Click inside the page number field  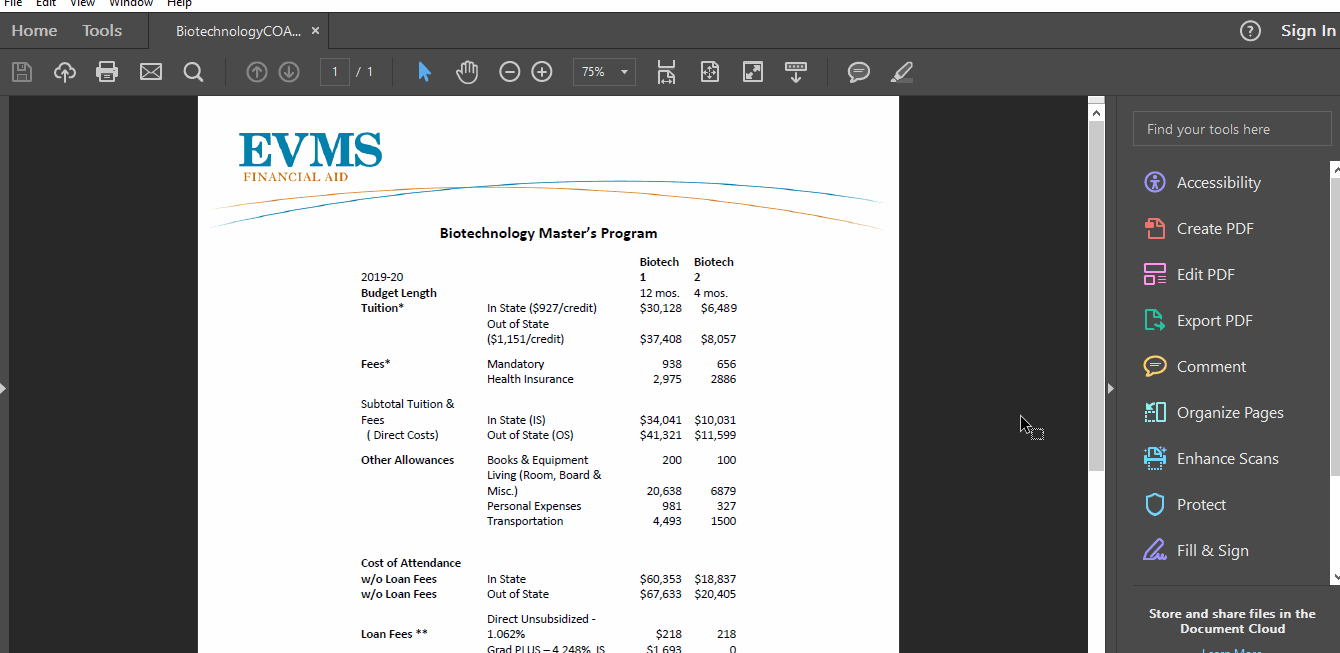[x=334, y=71]
